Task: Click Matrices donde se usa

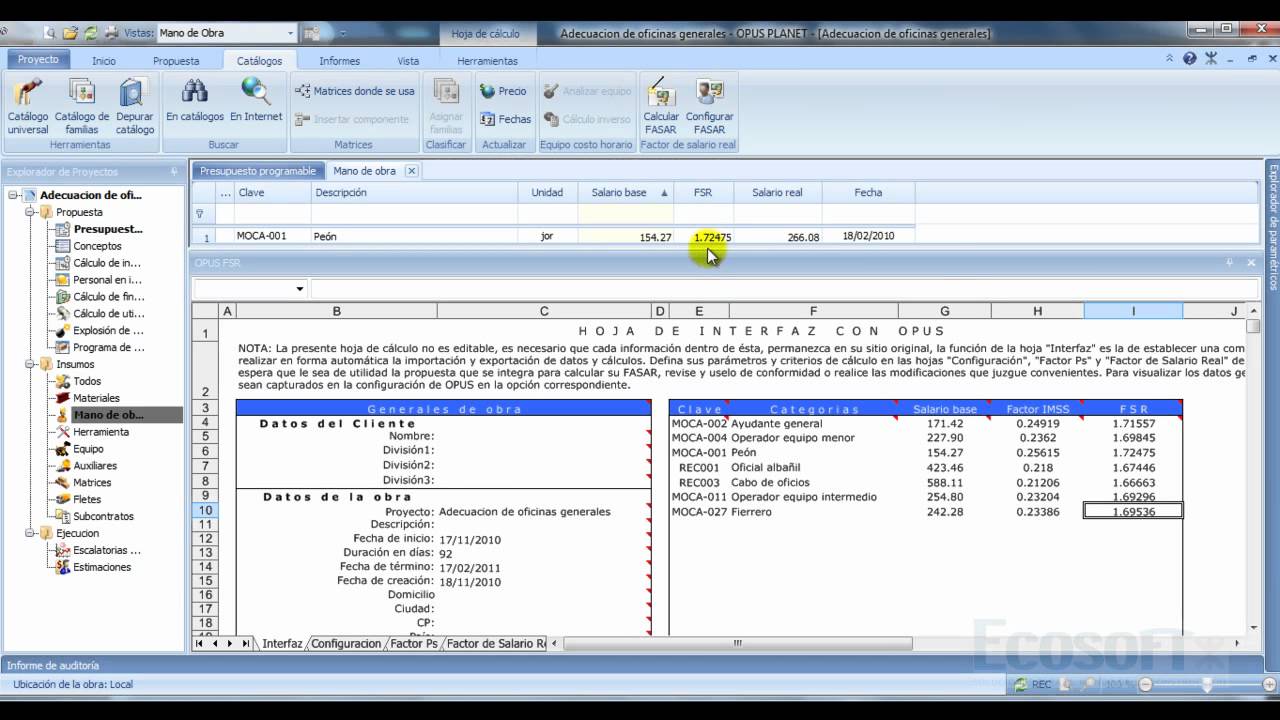Action: [355, 91]
